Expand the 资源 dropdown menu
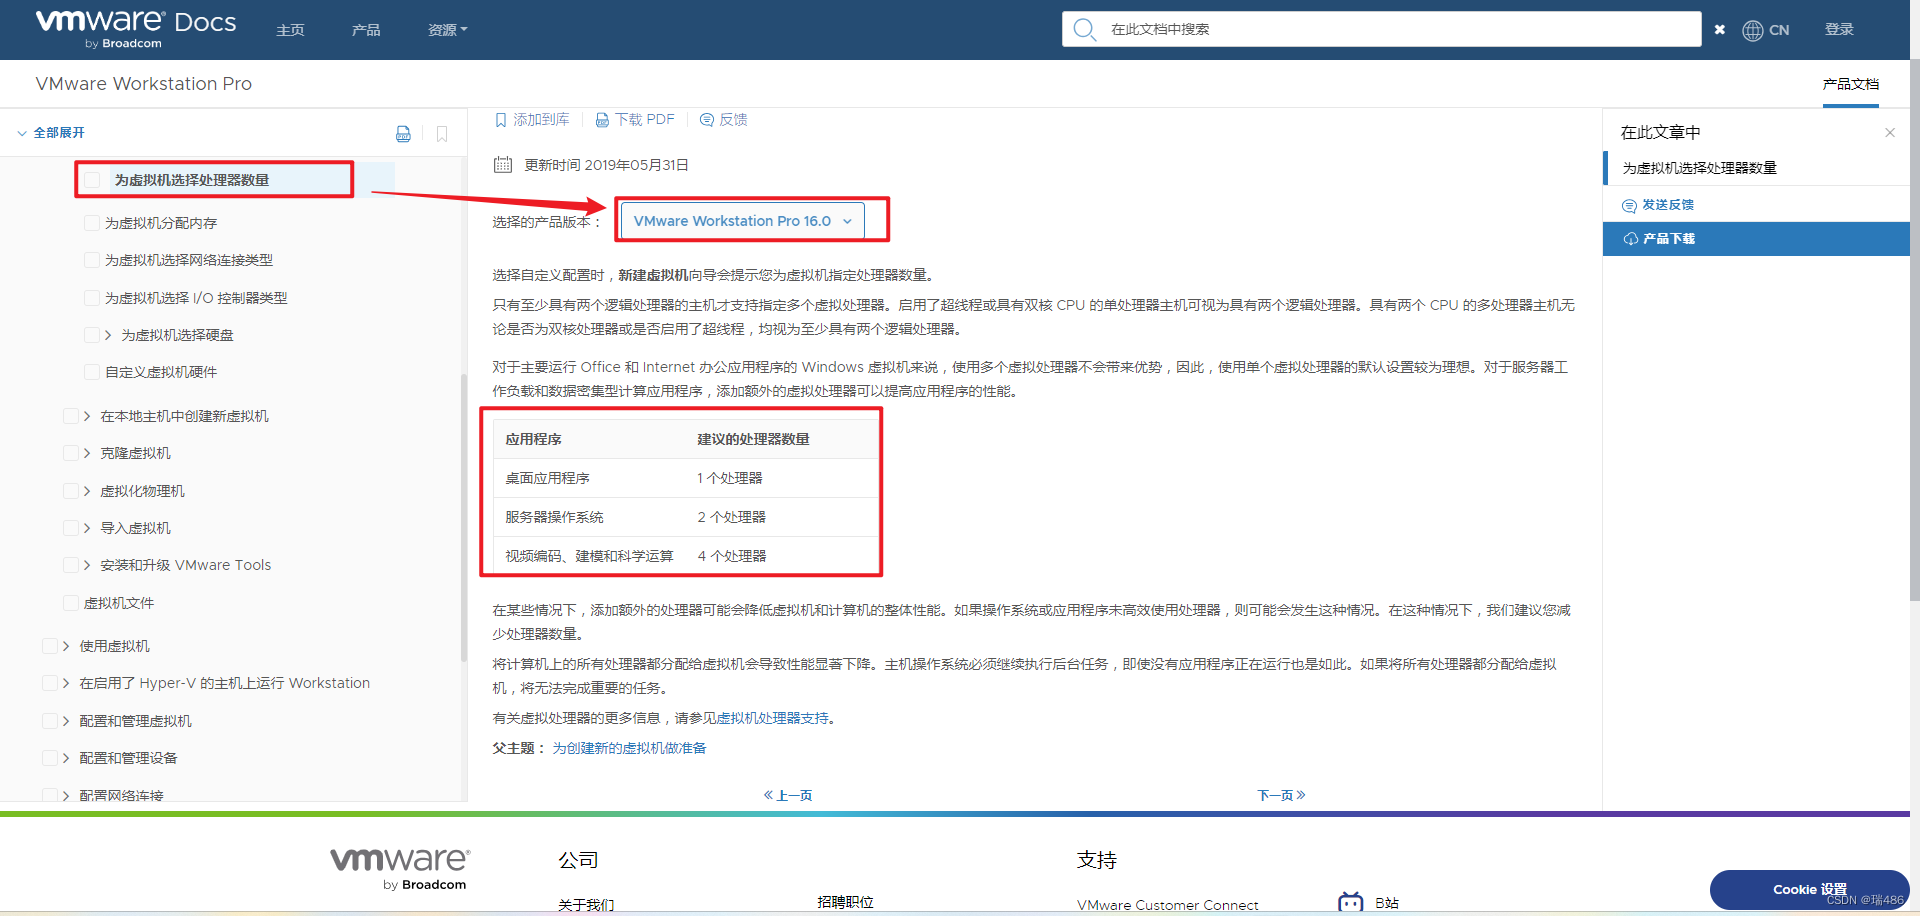 point(447,29)
